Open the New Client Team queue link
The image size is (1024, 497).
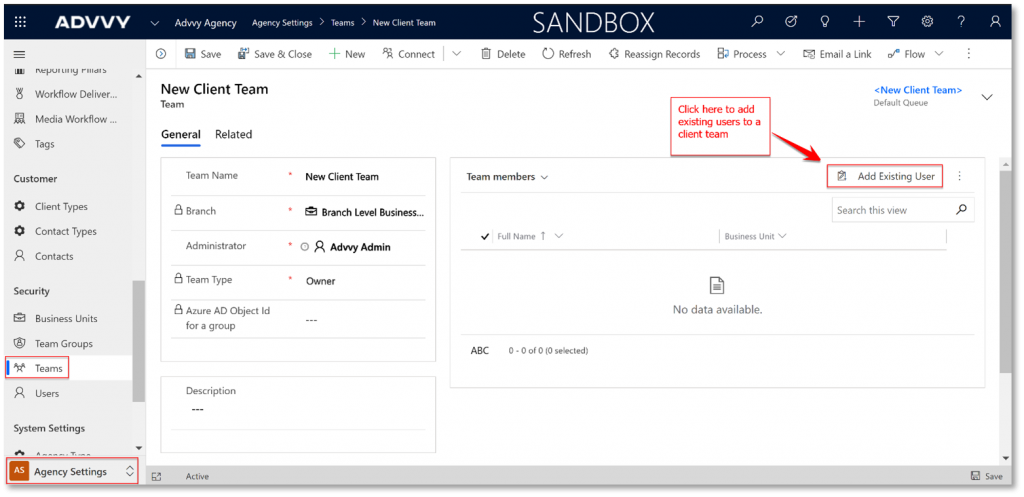[x=917, y=90]
